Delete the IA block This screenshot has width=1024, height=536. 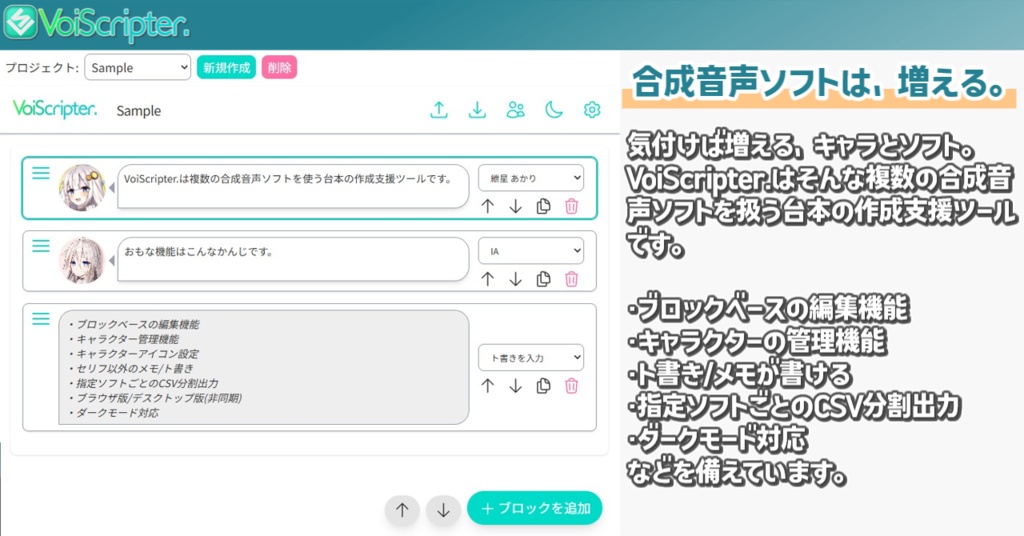(x=571, y=279)
